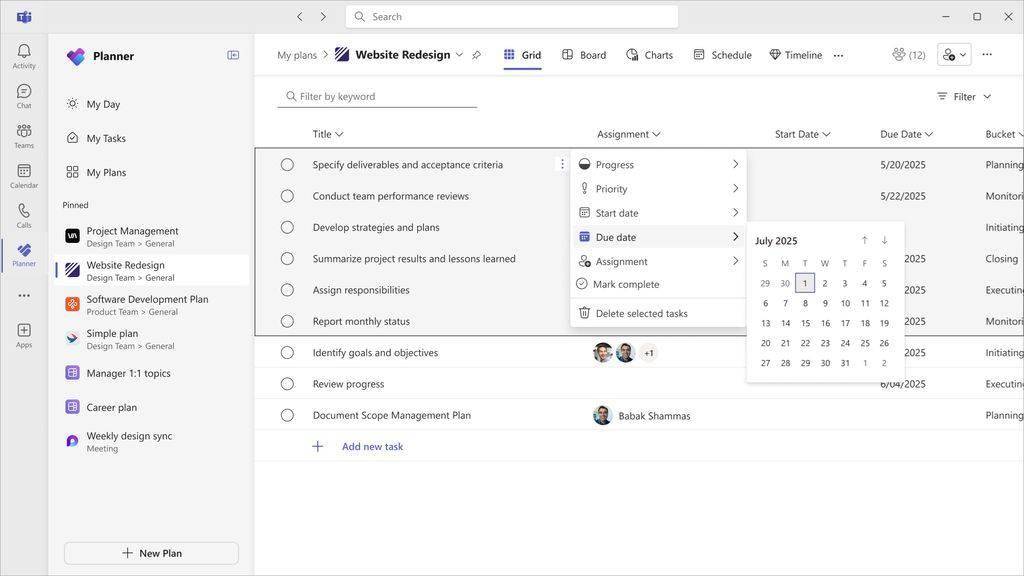Viewport: 1024px width, 576px height.
Task: Go to next month in calendar
Action: click(x=884, y=240)
